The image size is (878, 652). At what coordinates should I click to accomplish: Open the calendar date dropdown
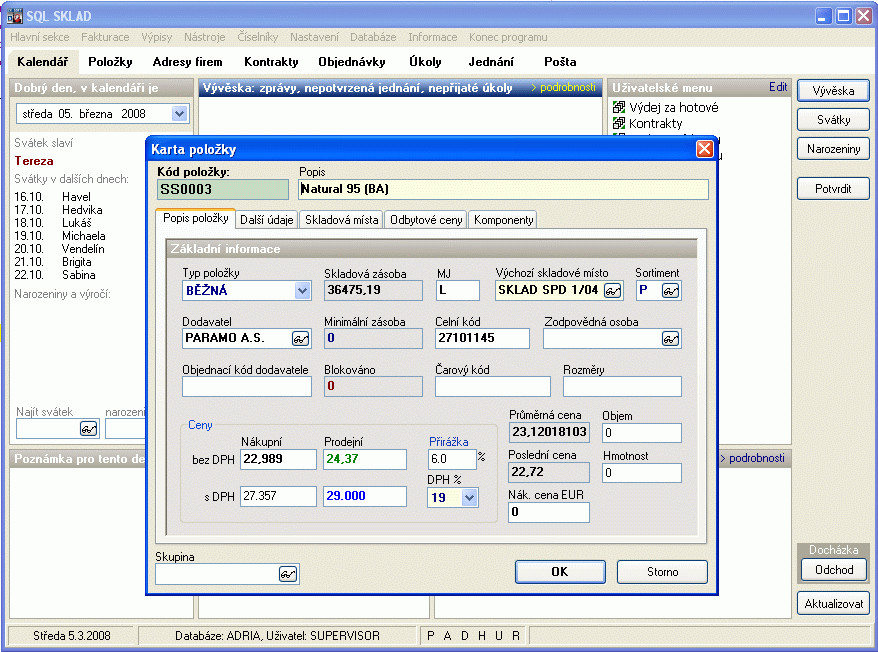pos(179,114)
